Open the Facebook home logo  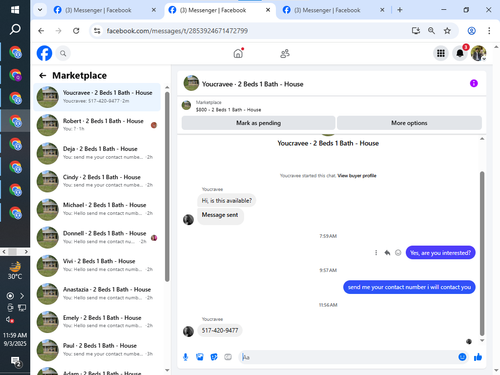44,53
